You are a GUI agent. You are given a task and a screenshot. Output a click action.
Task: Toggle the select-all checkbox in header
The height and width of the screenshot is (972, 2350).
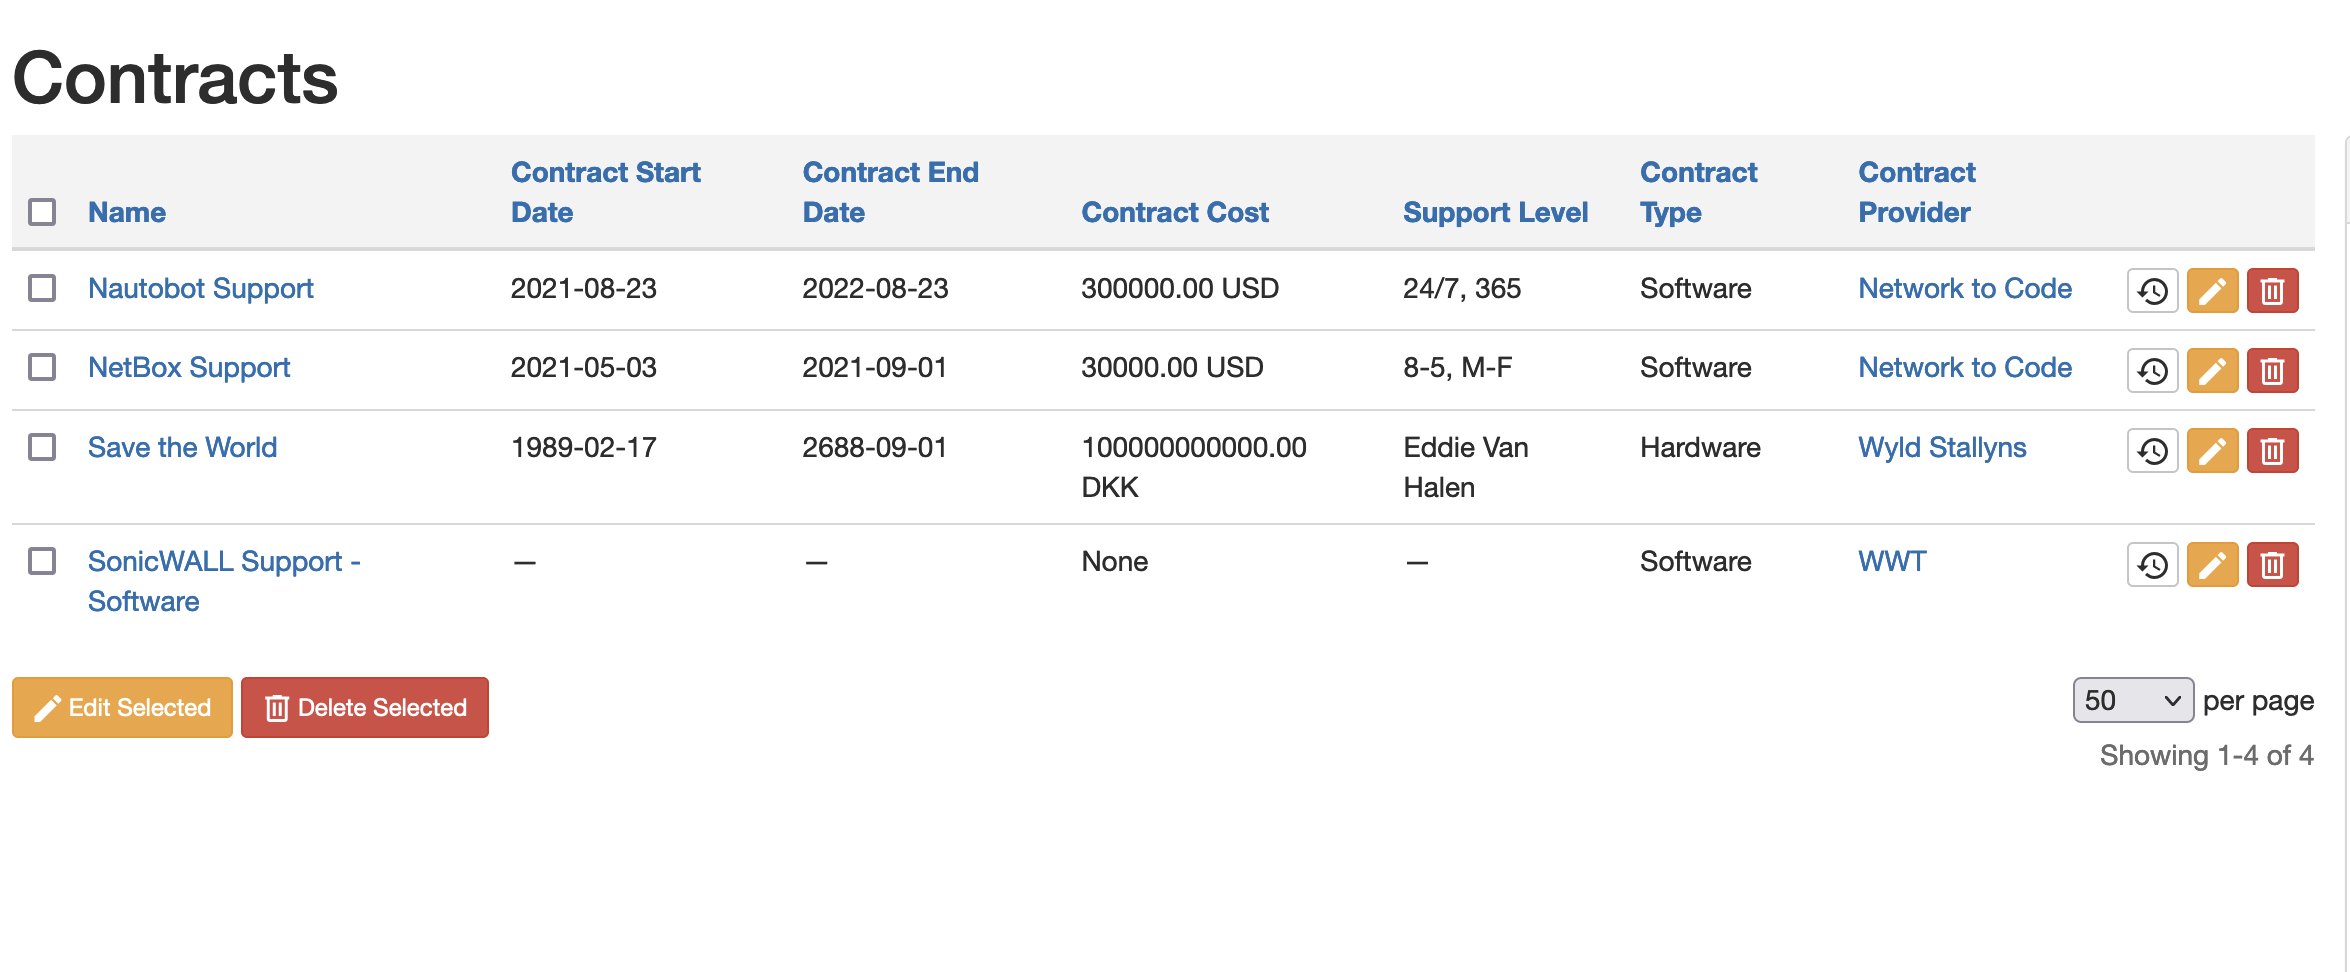tap(42, 212)
